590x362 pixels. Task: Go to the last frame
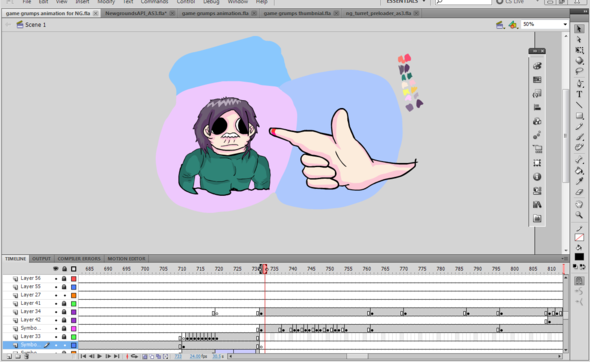117,356
